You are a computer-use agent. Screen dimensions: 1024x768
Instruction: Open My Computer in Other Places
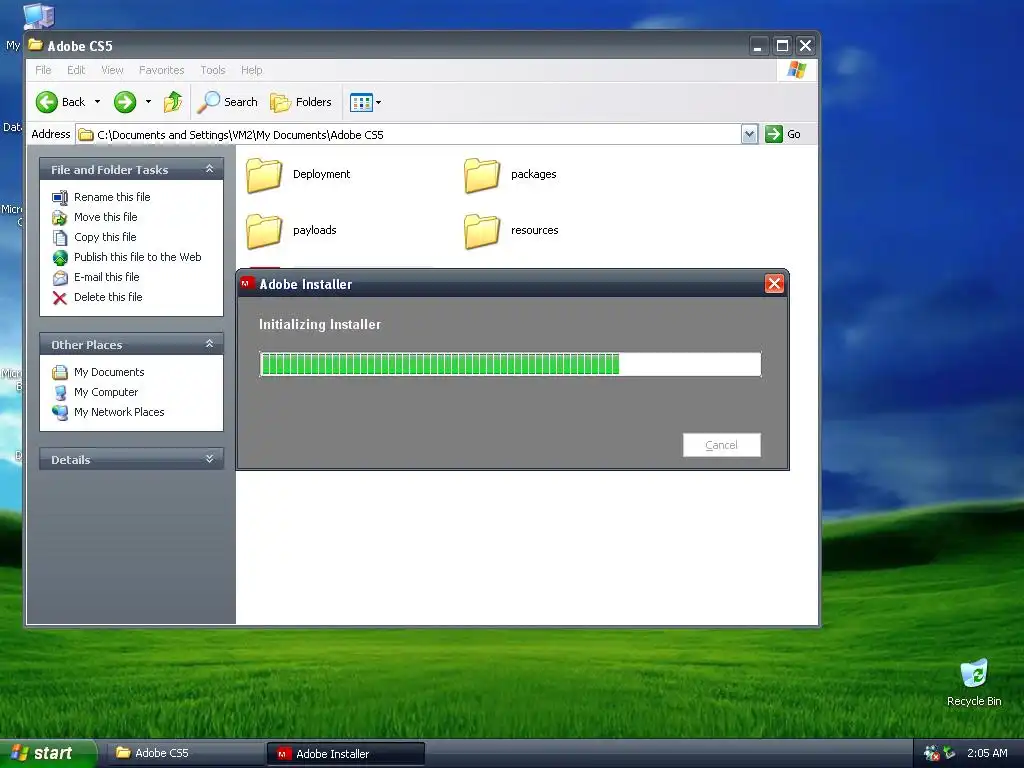point(106,392)
